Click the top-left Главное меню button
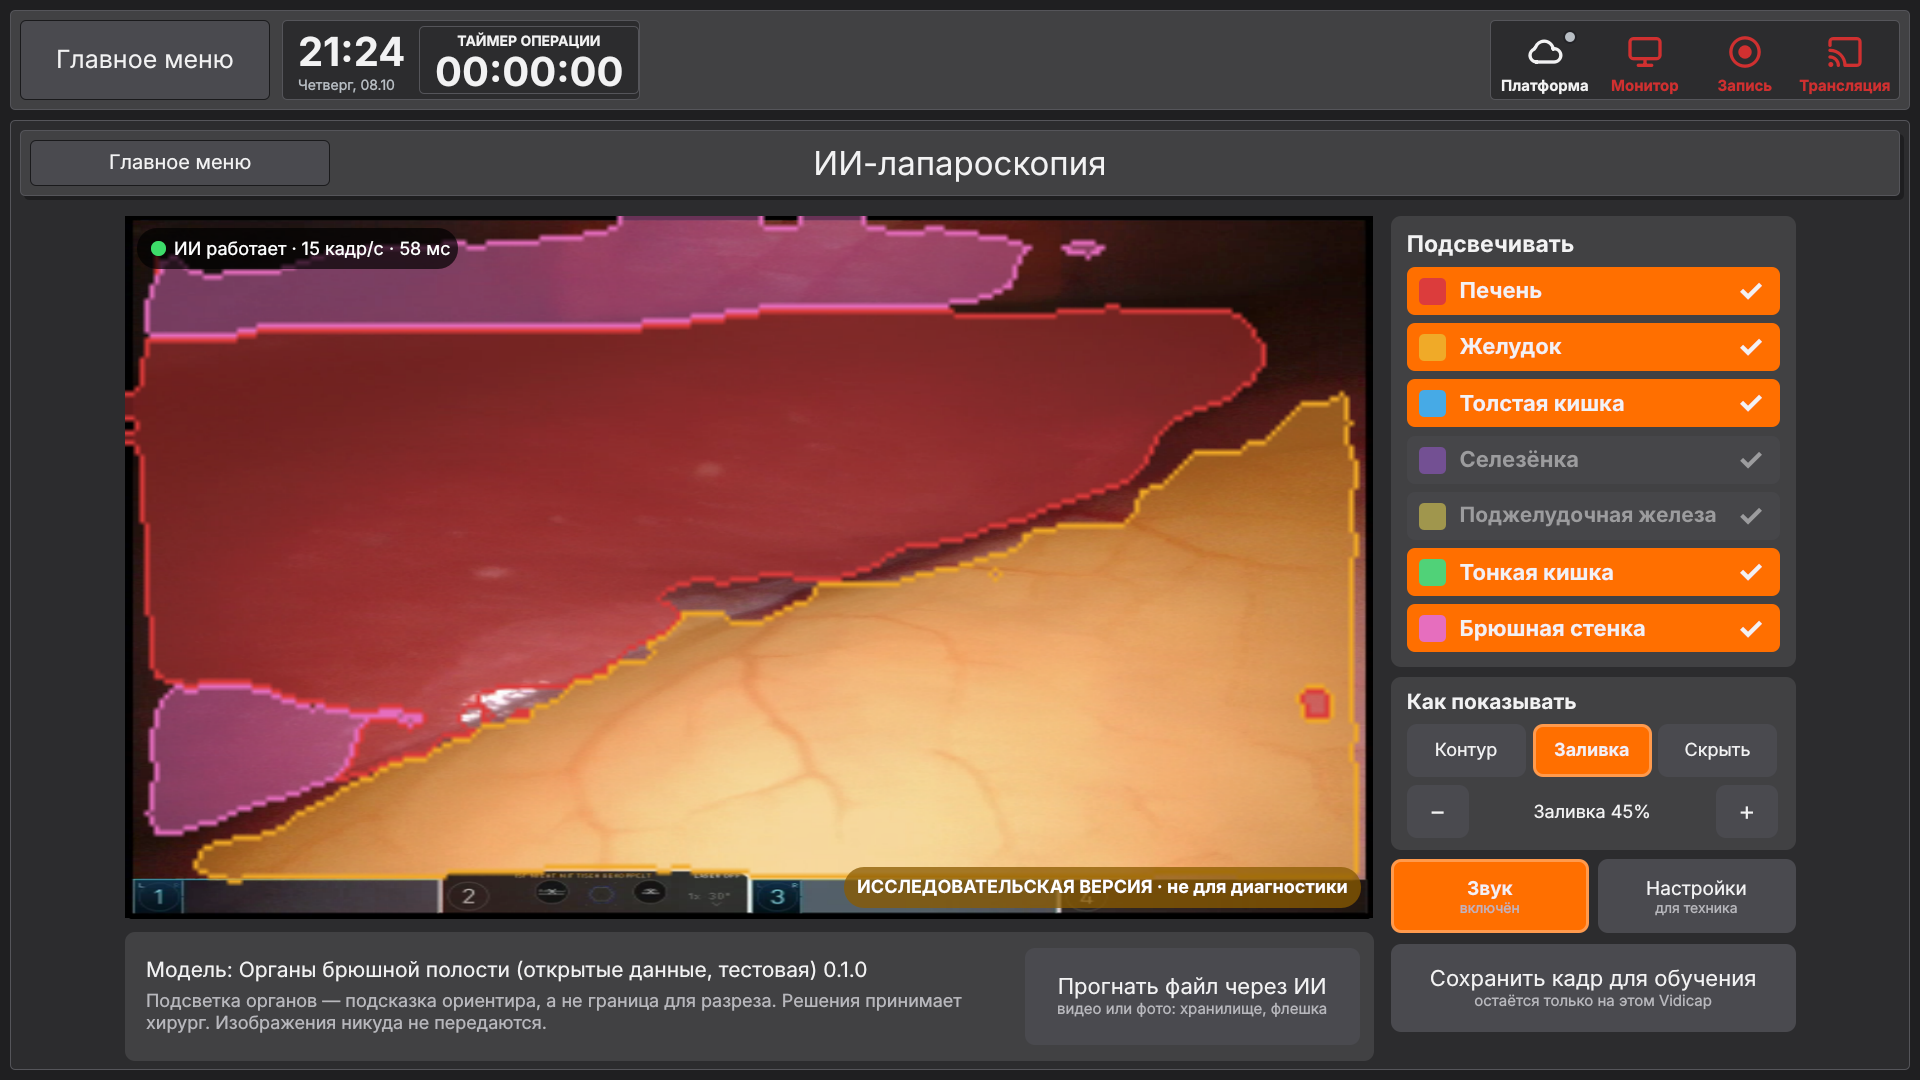The image size is (1920, 1080). [x=145, y=60]
